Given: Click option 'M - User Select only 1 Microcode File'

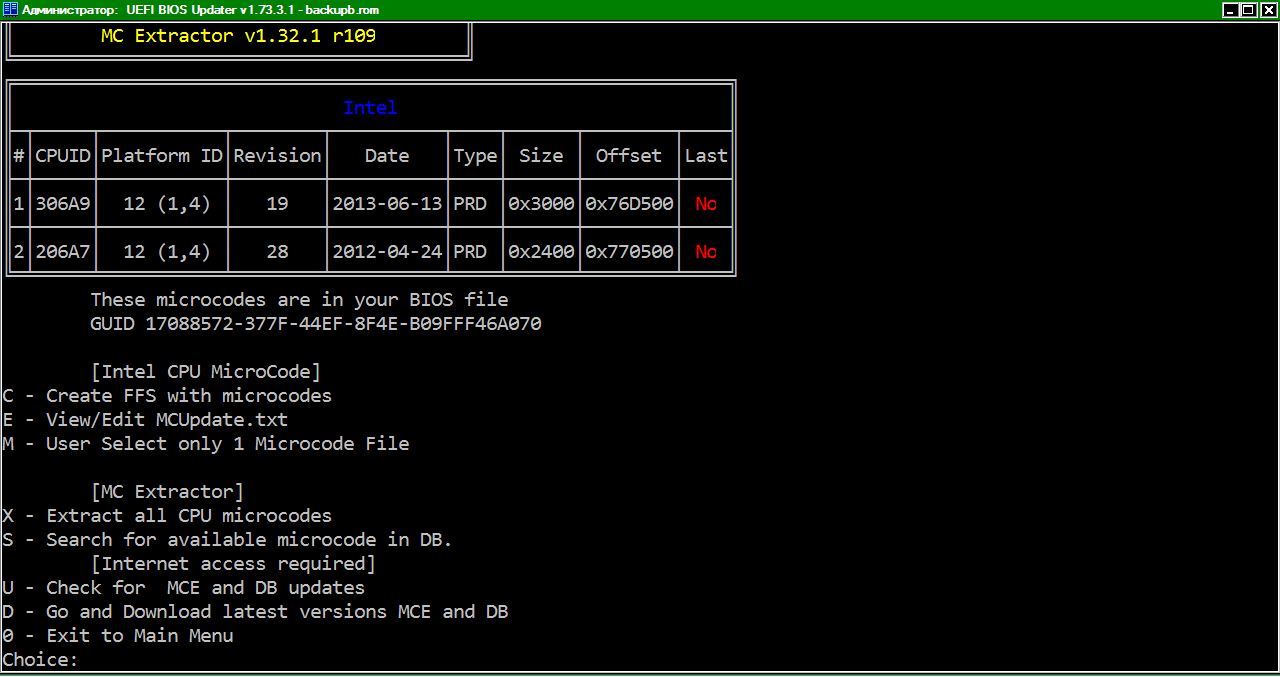Looking at the screenshot, I should (206, 444).
